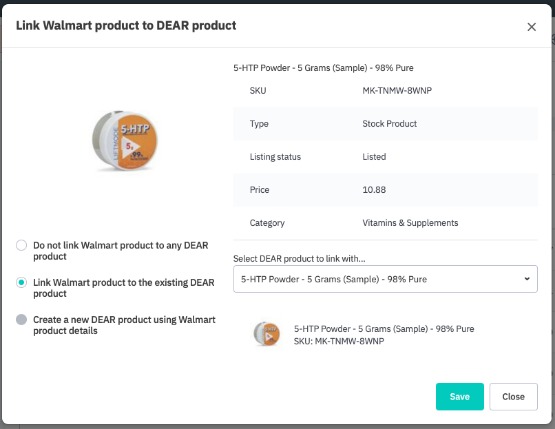The width and height of the screenshot is (555, 429).
Task: Click the Listed status value
Action: [374, 157]
